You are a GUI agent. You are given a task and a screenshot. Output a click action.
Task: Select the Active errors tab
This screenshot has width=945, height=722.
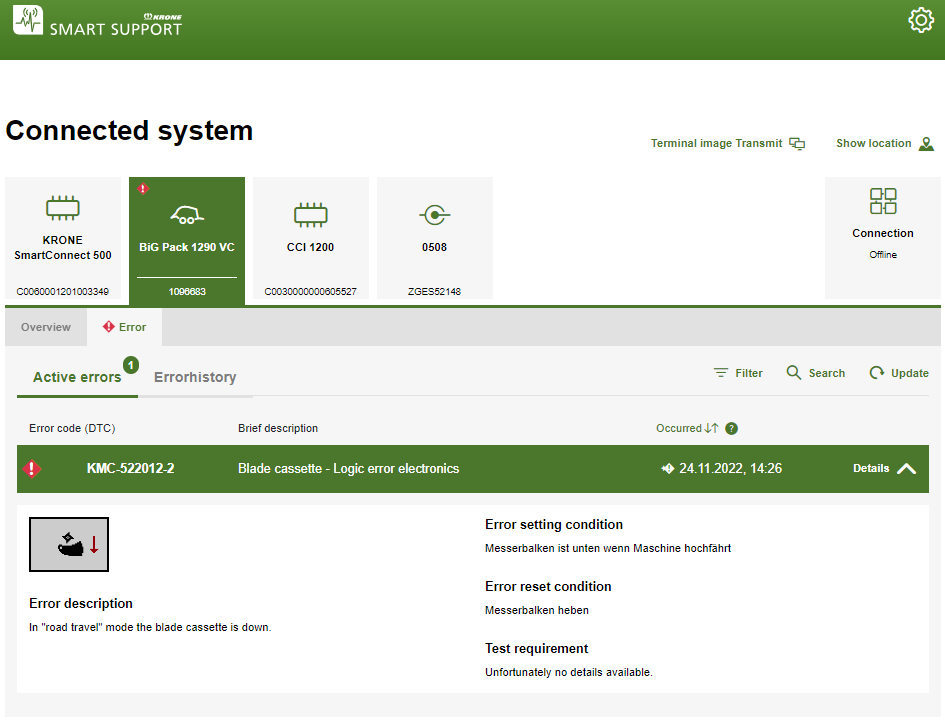pyautogui.click(x=77, y=377)
